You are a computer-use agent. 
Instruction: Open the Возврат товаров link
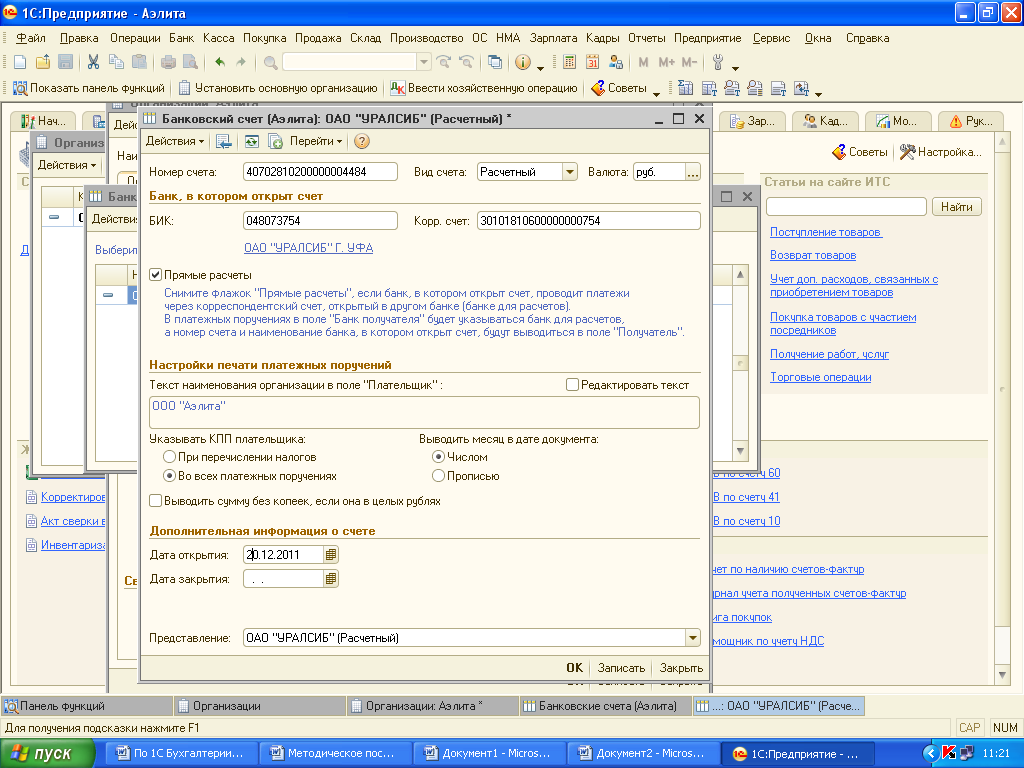pos(812,255)
